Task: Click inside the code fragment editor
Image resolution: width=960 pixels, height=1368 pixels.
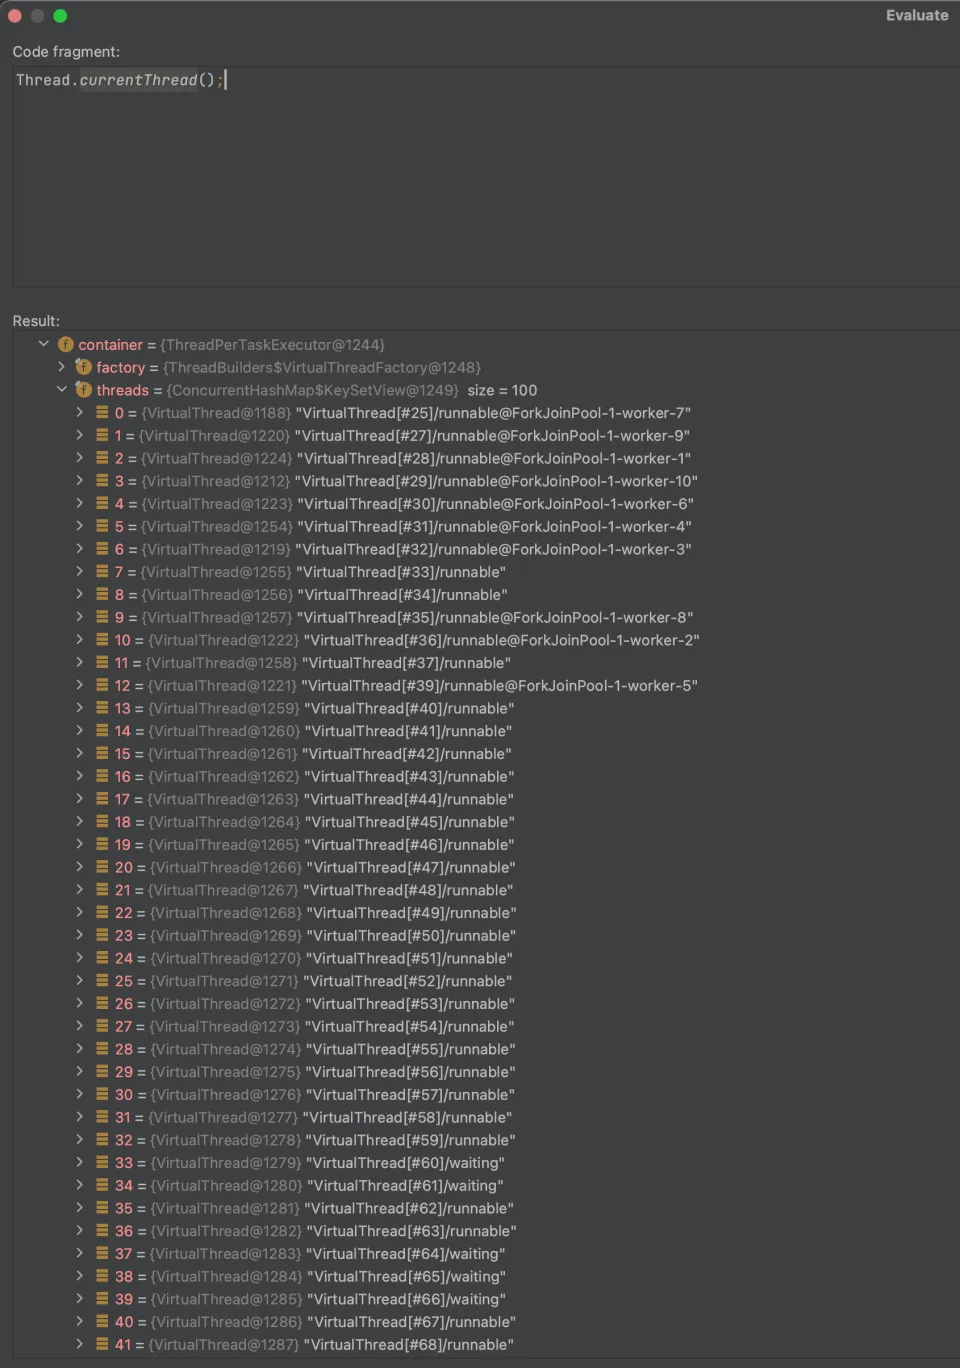Action: coord(486,178)
